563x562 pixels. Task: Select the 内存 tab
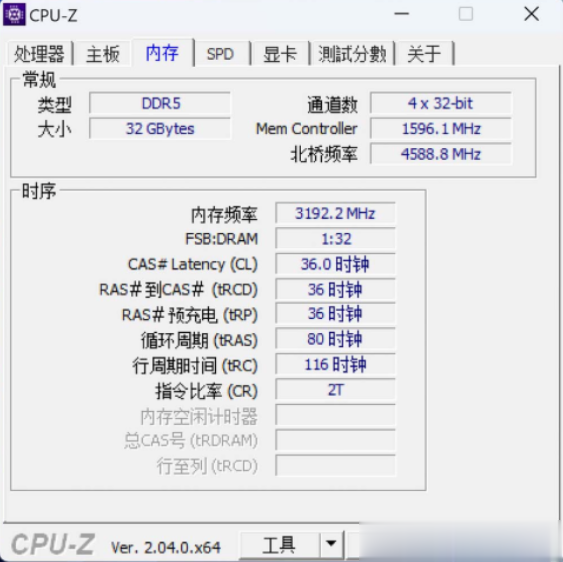(162, 53)
